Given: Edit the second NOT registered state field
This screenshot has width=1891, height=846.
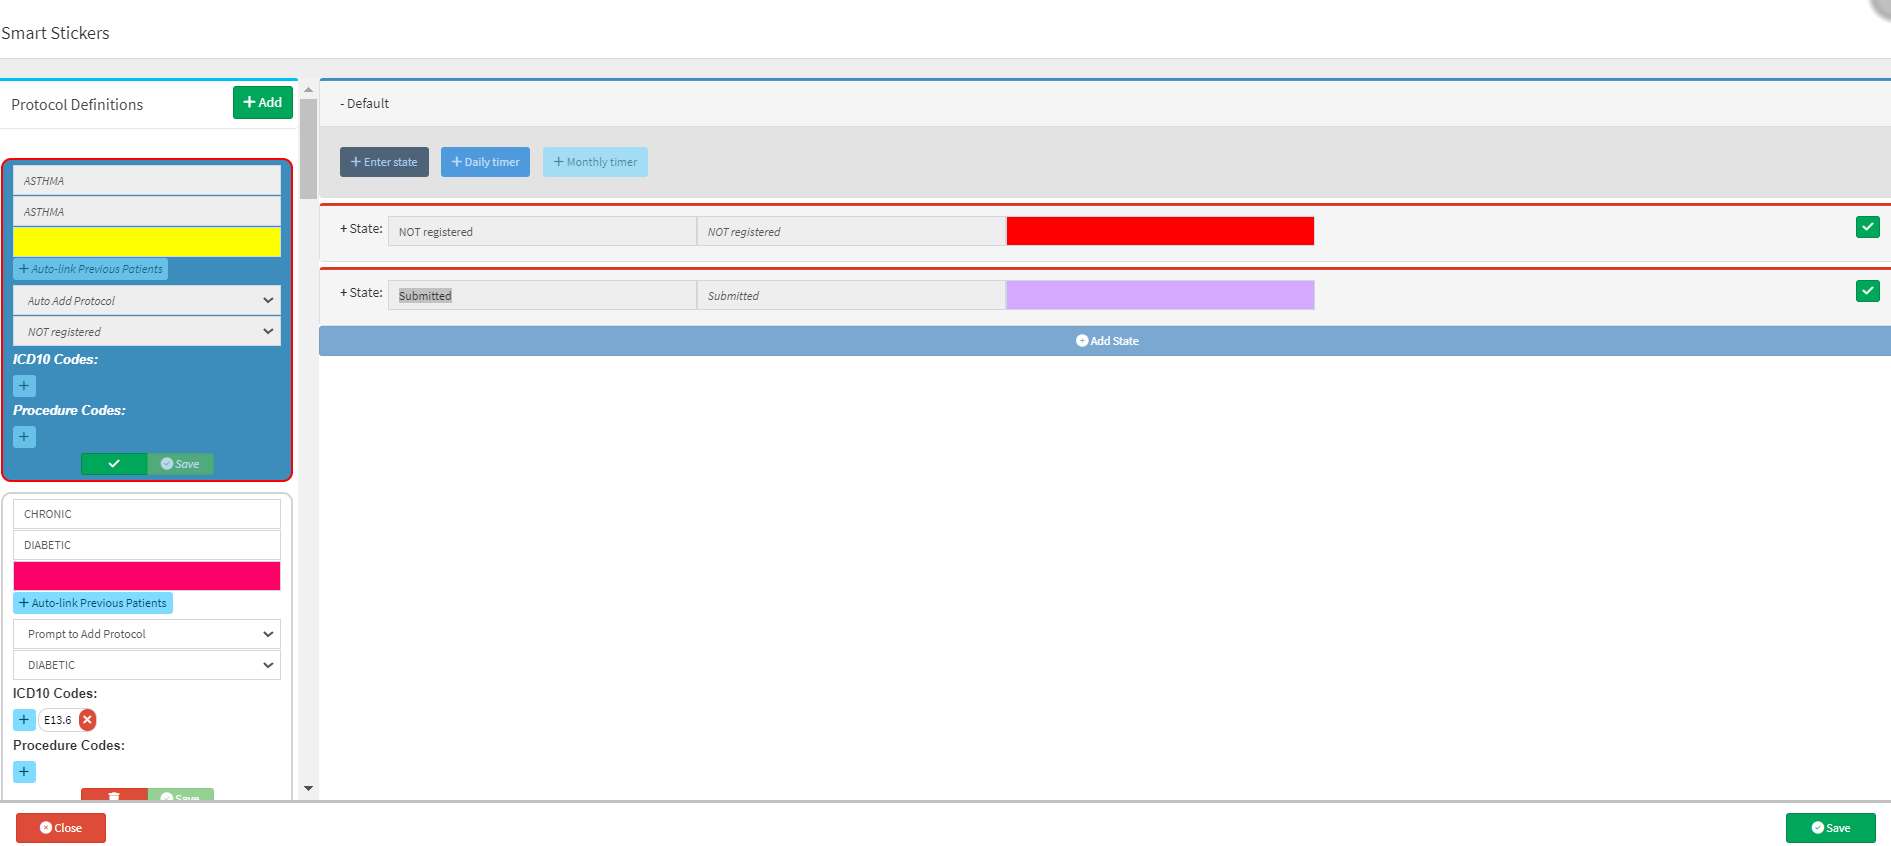Looking at the screenshot, I should (851, 231).
